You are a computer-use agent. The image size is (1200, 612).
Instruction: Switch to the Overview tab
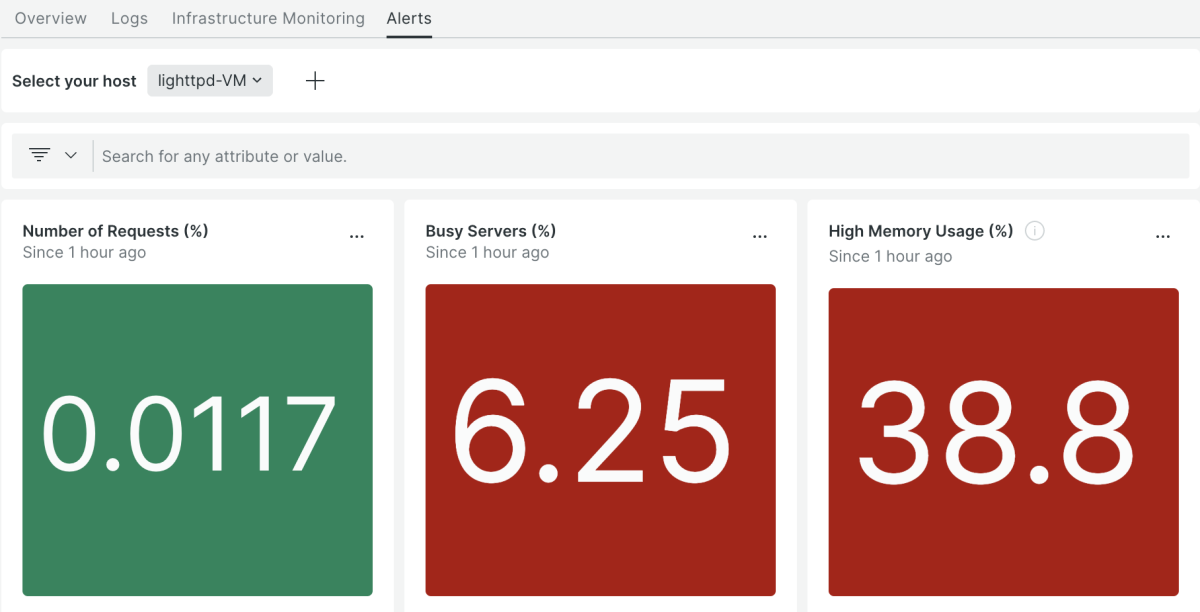click(51, 18)
